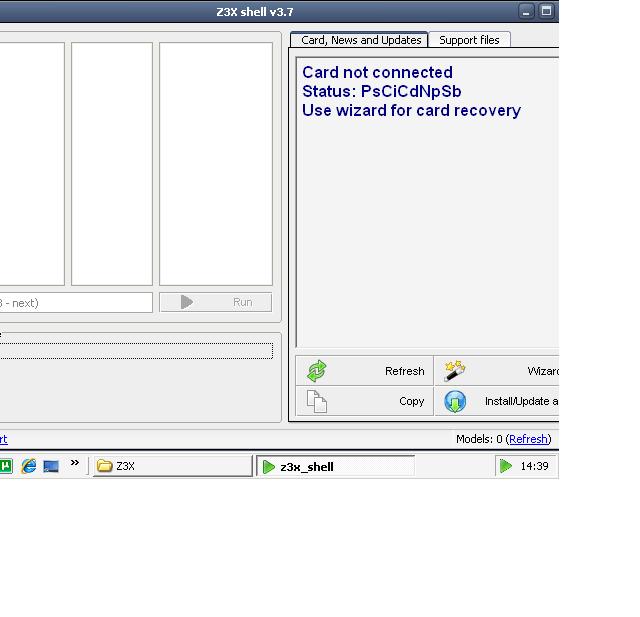
Task: Minimize the Z3X shell window
Action: 526,11
